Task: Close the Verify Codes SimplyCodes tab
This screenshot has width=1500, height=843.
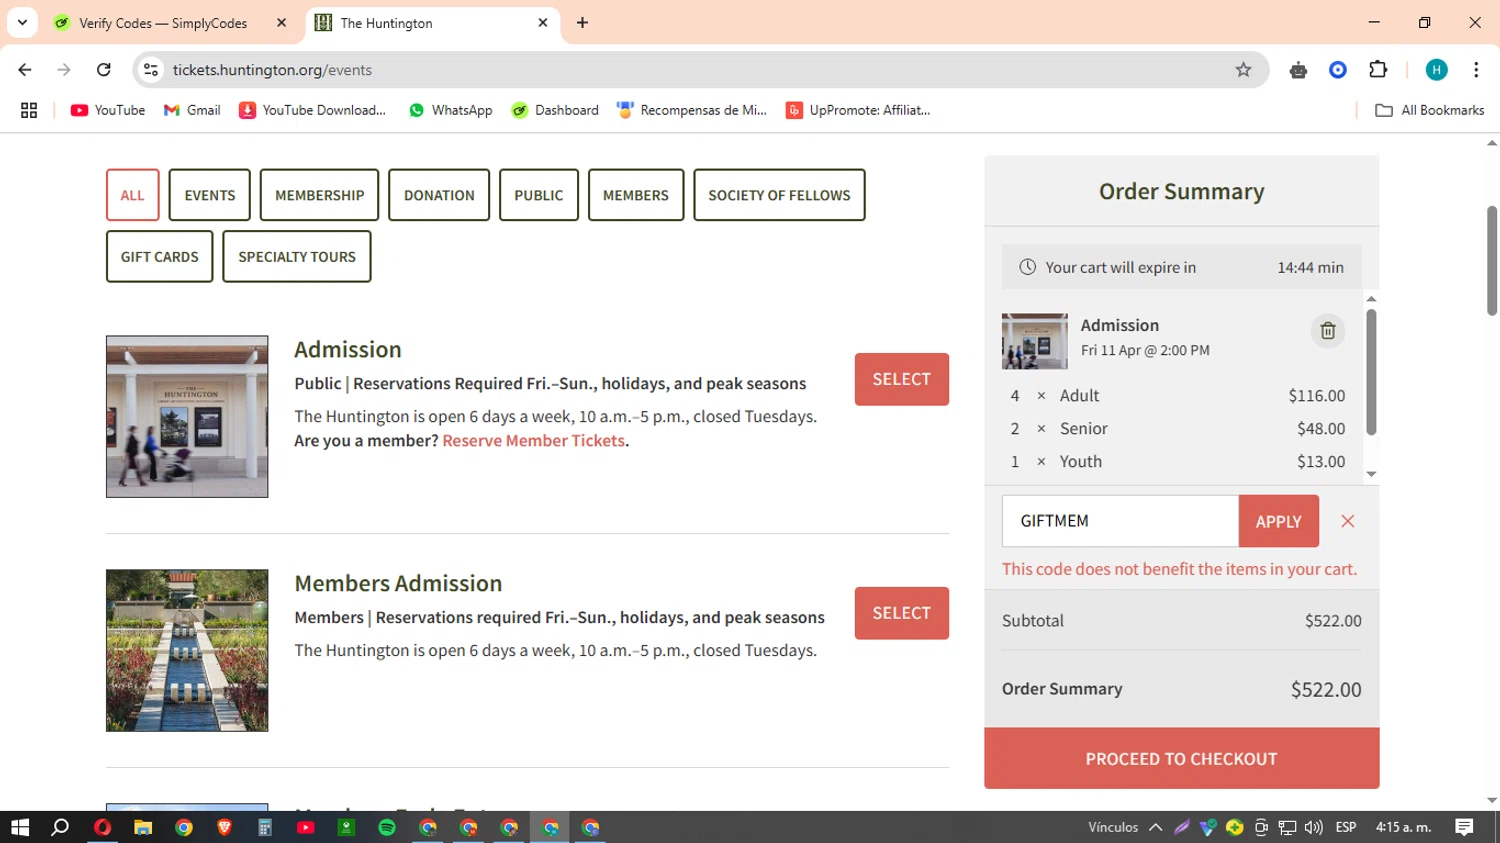Action: (282, 22)
